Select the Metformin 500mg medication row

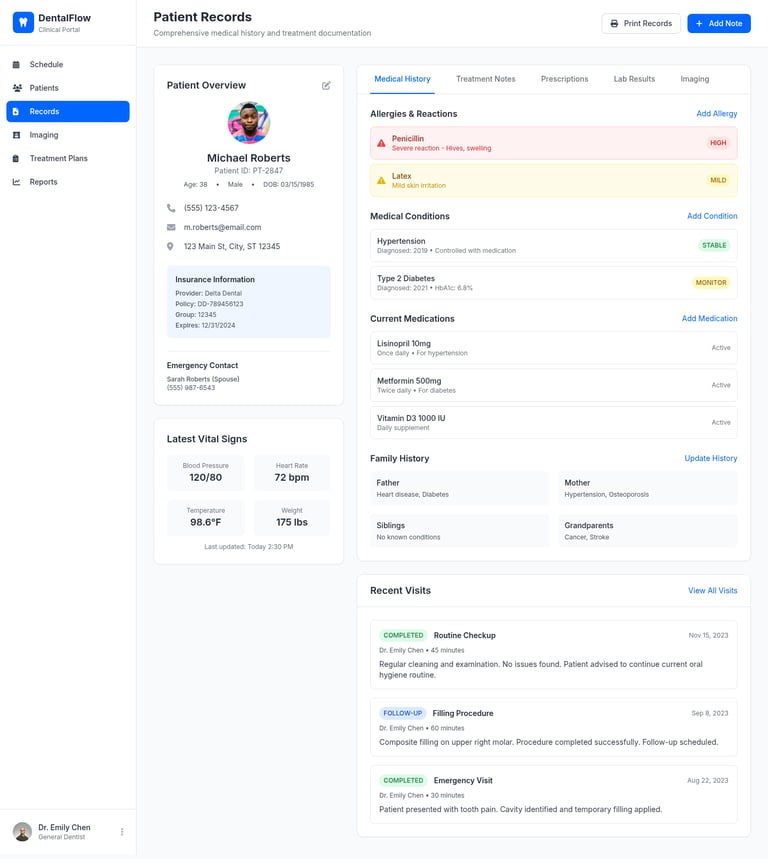point(553,385)
